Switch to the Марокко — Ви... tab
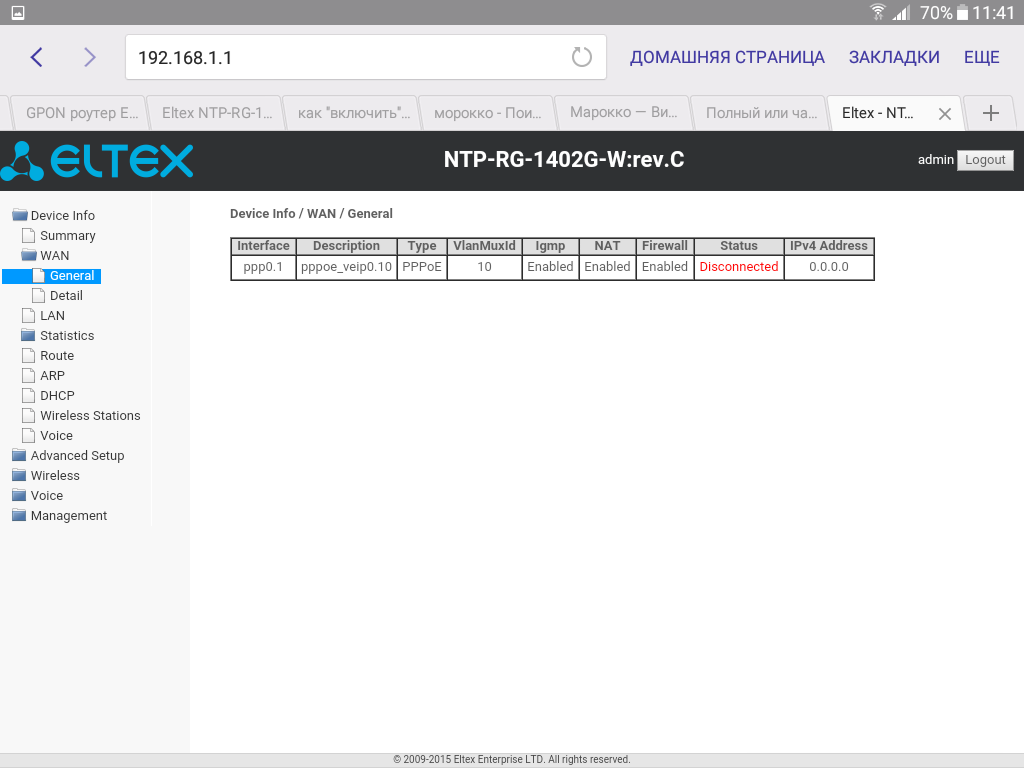This screenshot has width=1024, height=768. click(623, 113)
